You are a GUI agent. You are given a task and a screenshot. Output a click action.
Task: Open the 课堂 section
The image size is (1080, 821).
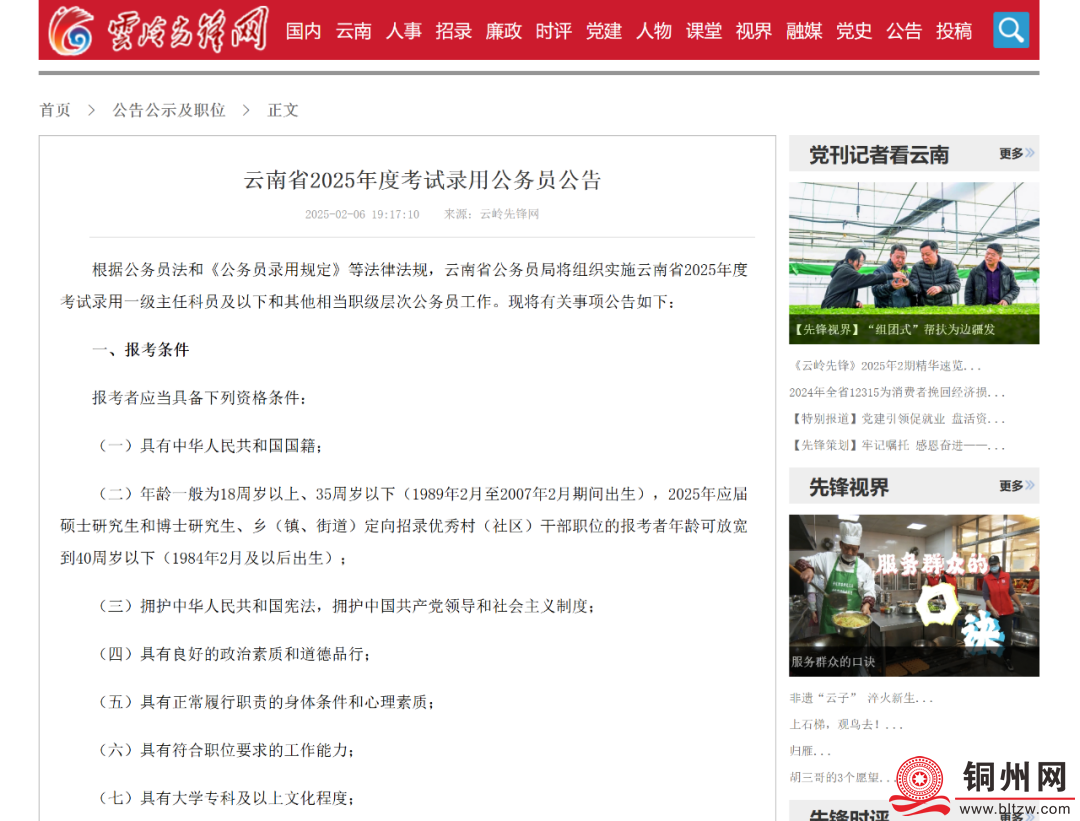tap(703, 31)
